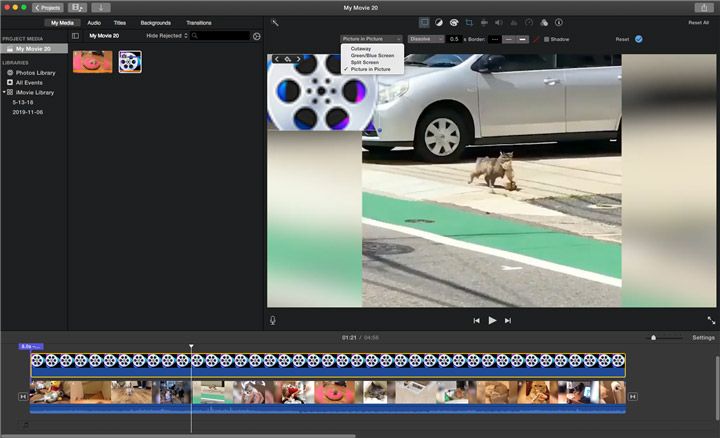Toggle the libraries sidebar visibility
Viewport: 720px width, 438px height.
point(75,36)
